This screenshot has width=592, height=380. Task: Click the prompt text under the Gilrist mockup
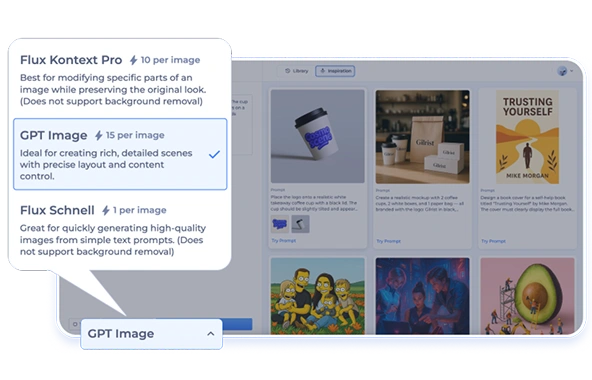point(419,203)
